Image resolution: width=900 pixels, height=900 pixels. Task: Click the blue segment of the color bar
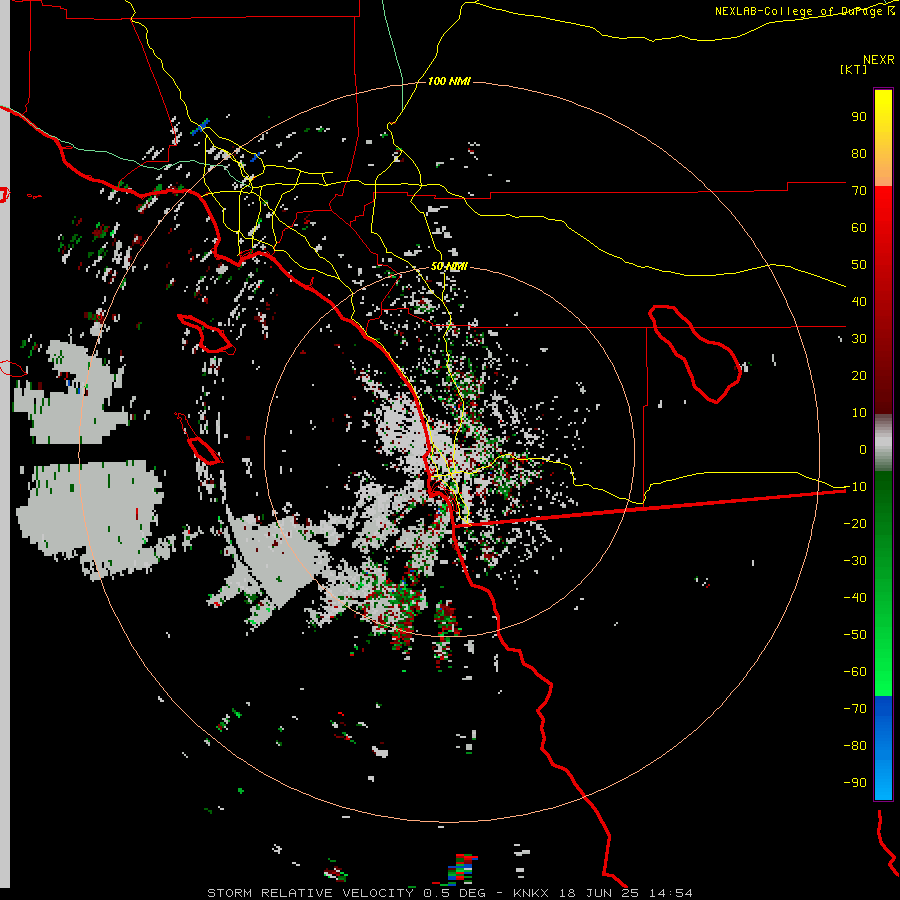click(883, 746)
